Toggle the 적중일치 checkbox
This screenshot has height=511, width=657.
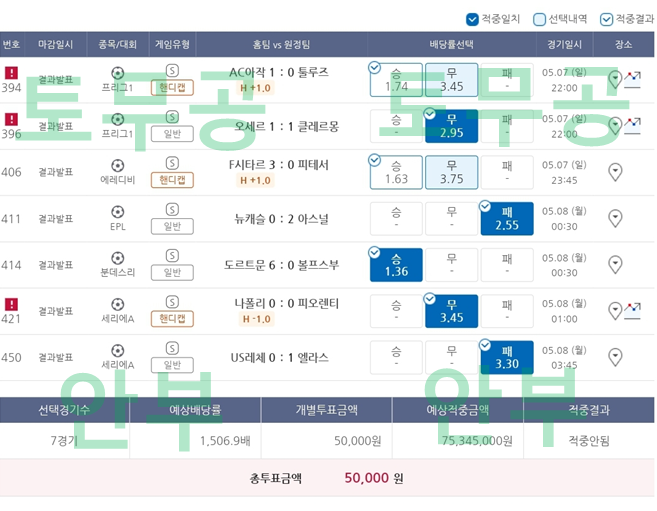pos(472,19)
